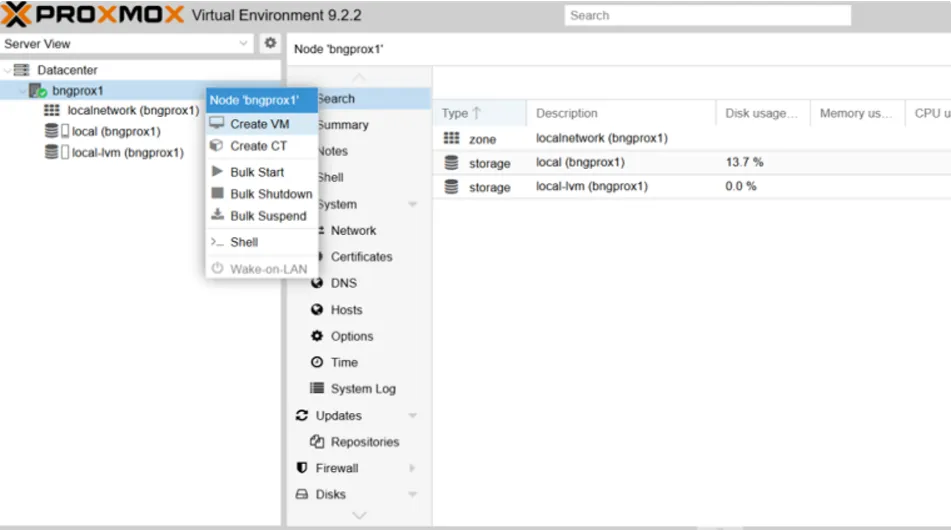Click the 0.0 % disk usage cell
The image size is (951, 530).
coord(741,186)
